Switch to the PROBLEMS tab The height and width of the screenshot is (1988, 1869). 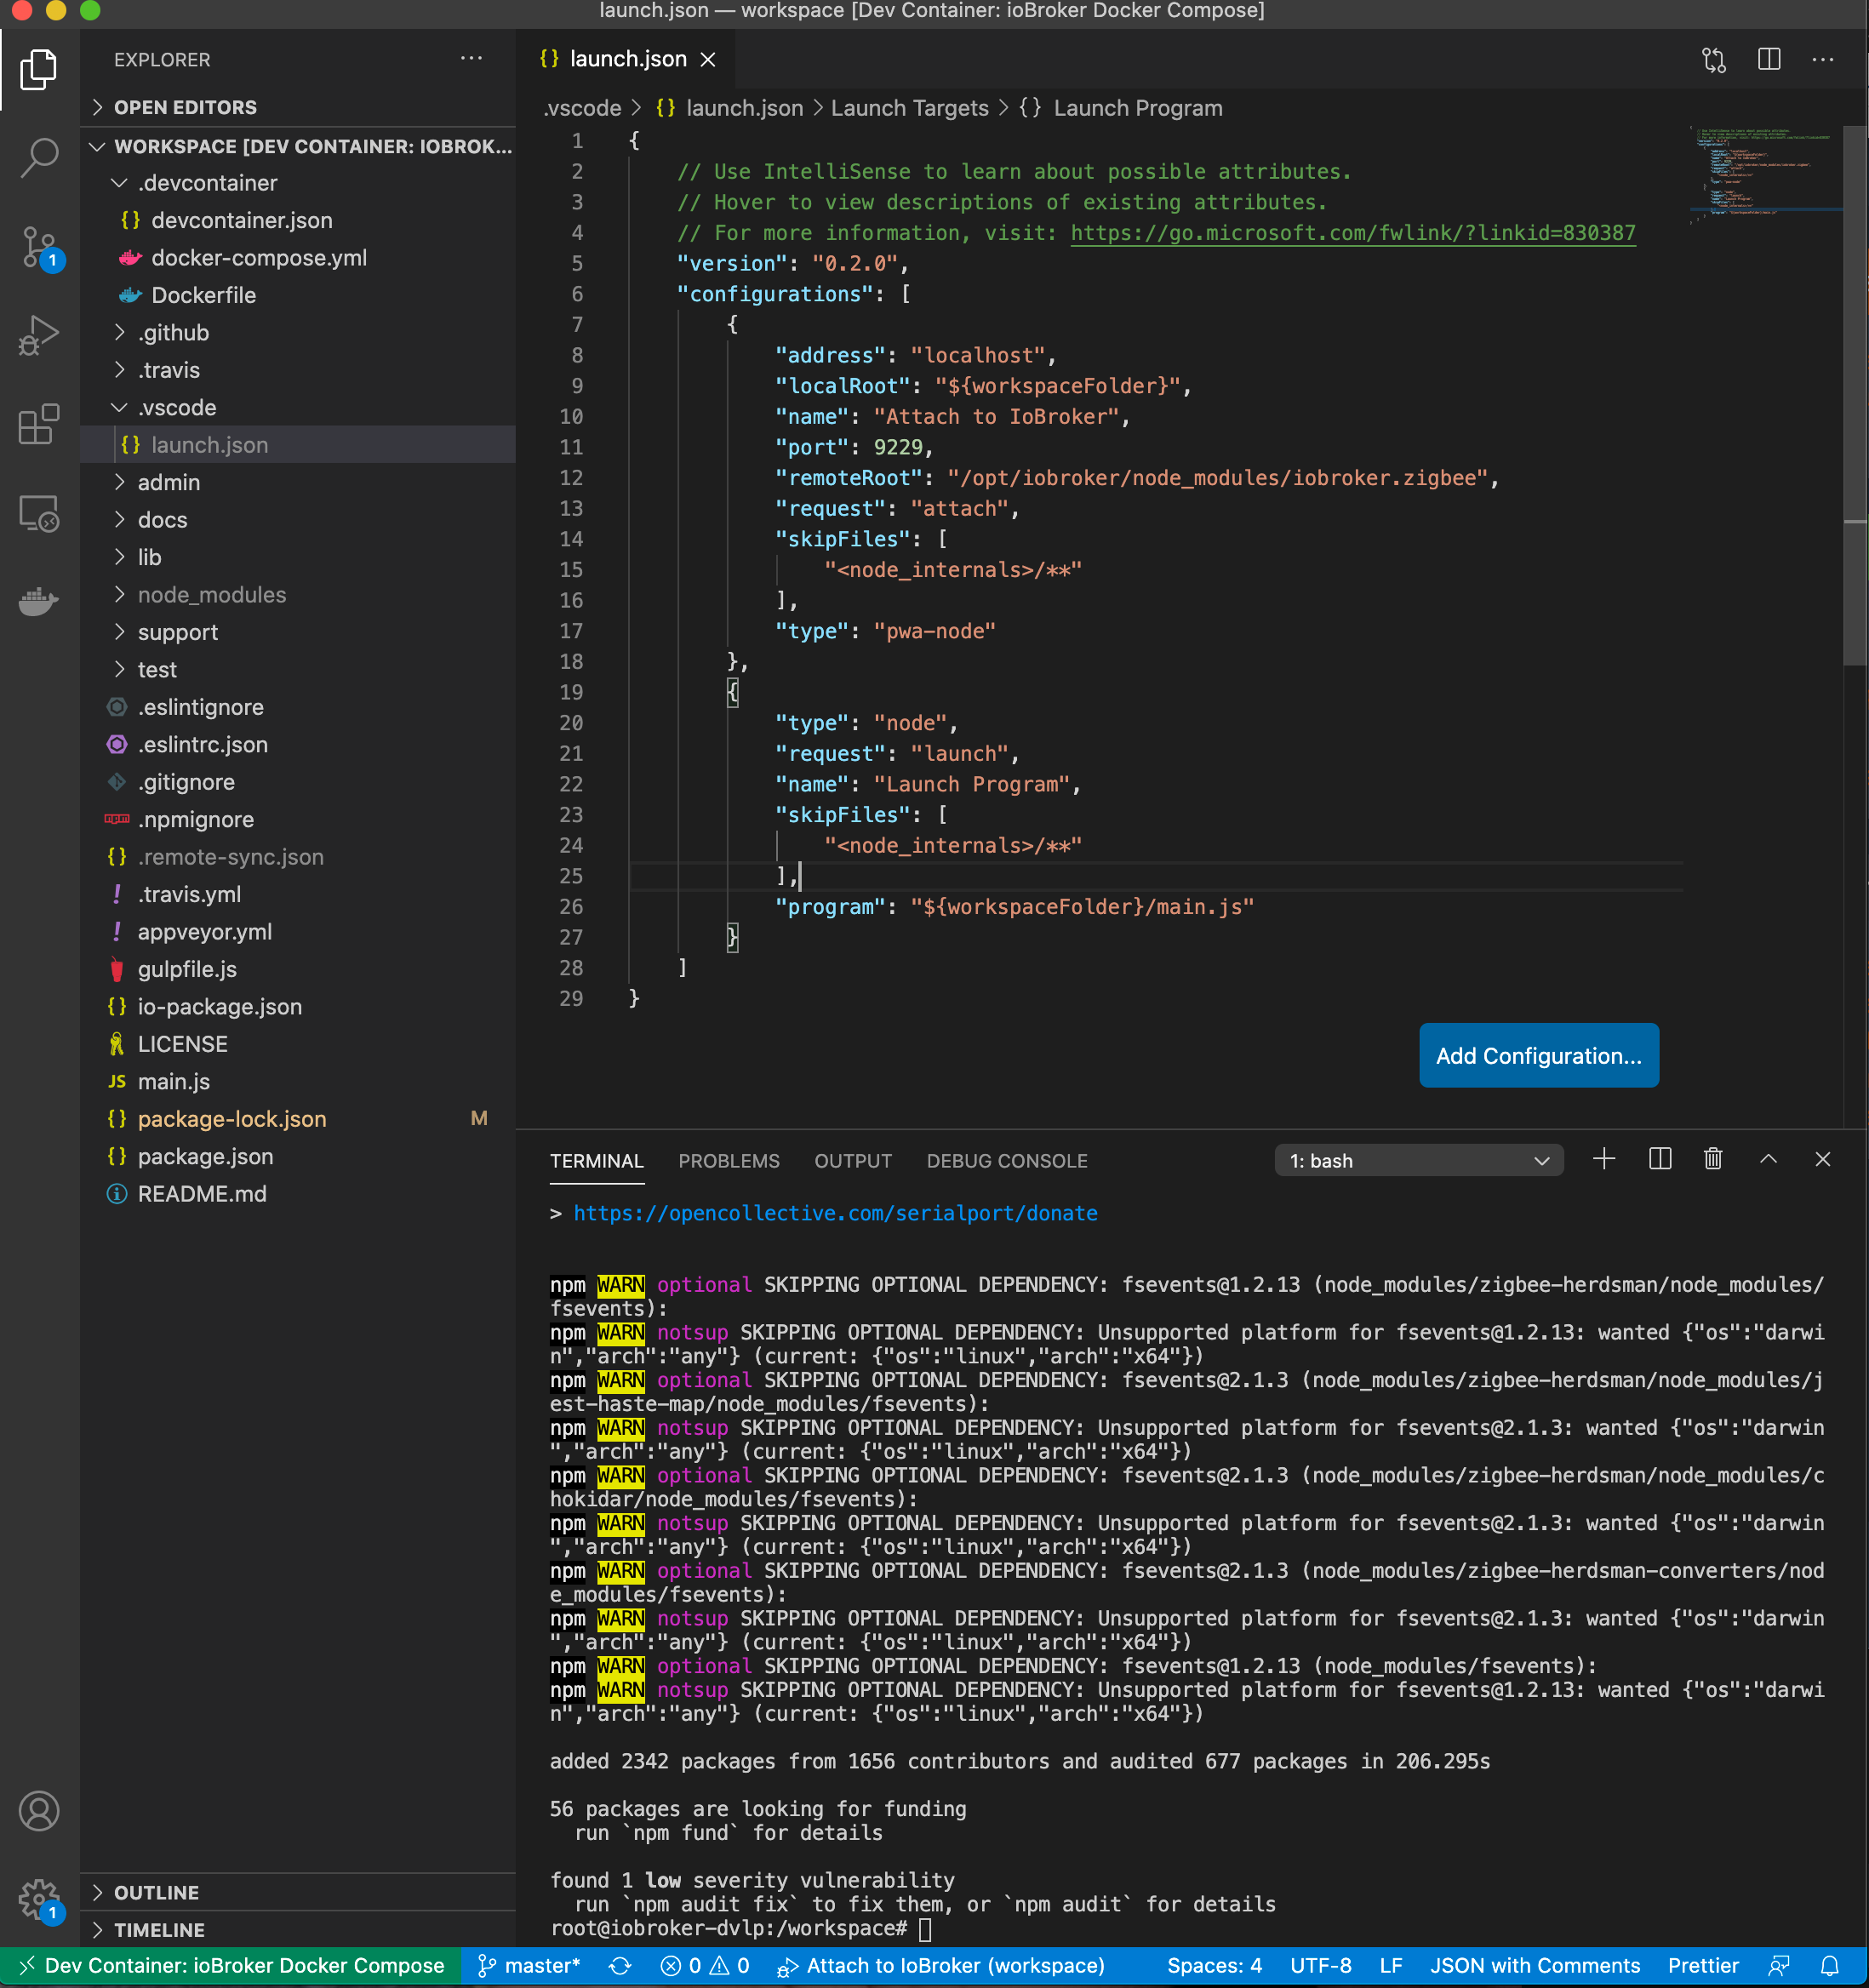pos(728,1161)
